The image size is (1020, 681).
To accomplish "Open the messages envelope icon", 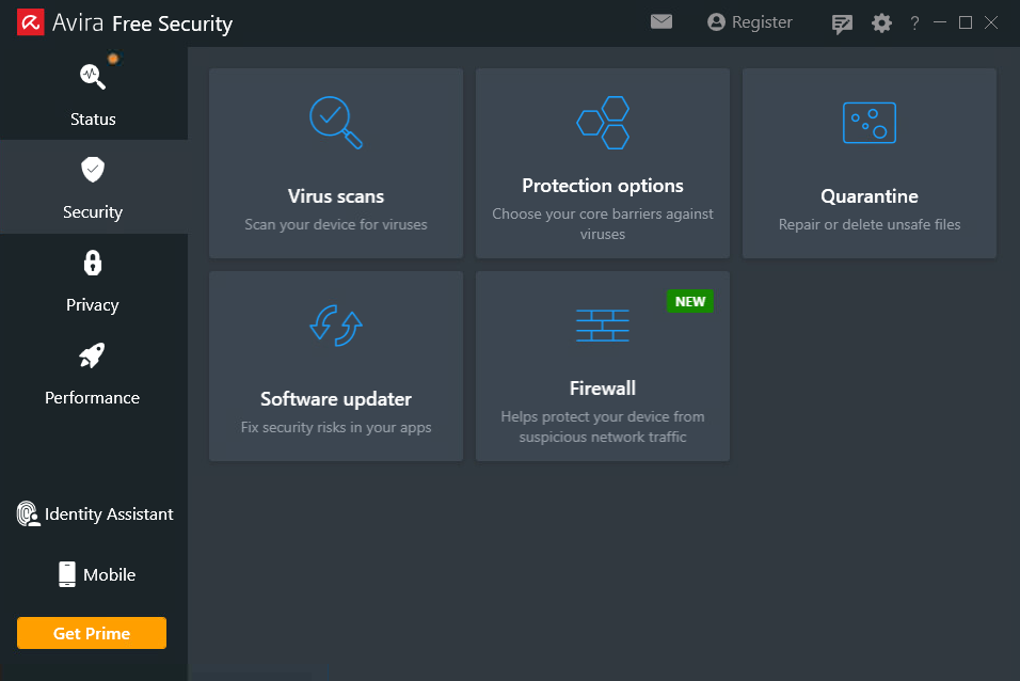I will tap(661, 21).
